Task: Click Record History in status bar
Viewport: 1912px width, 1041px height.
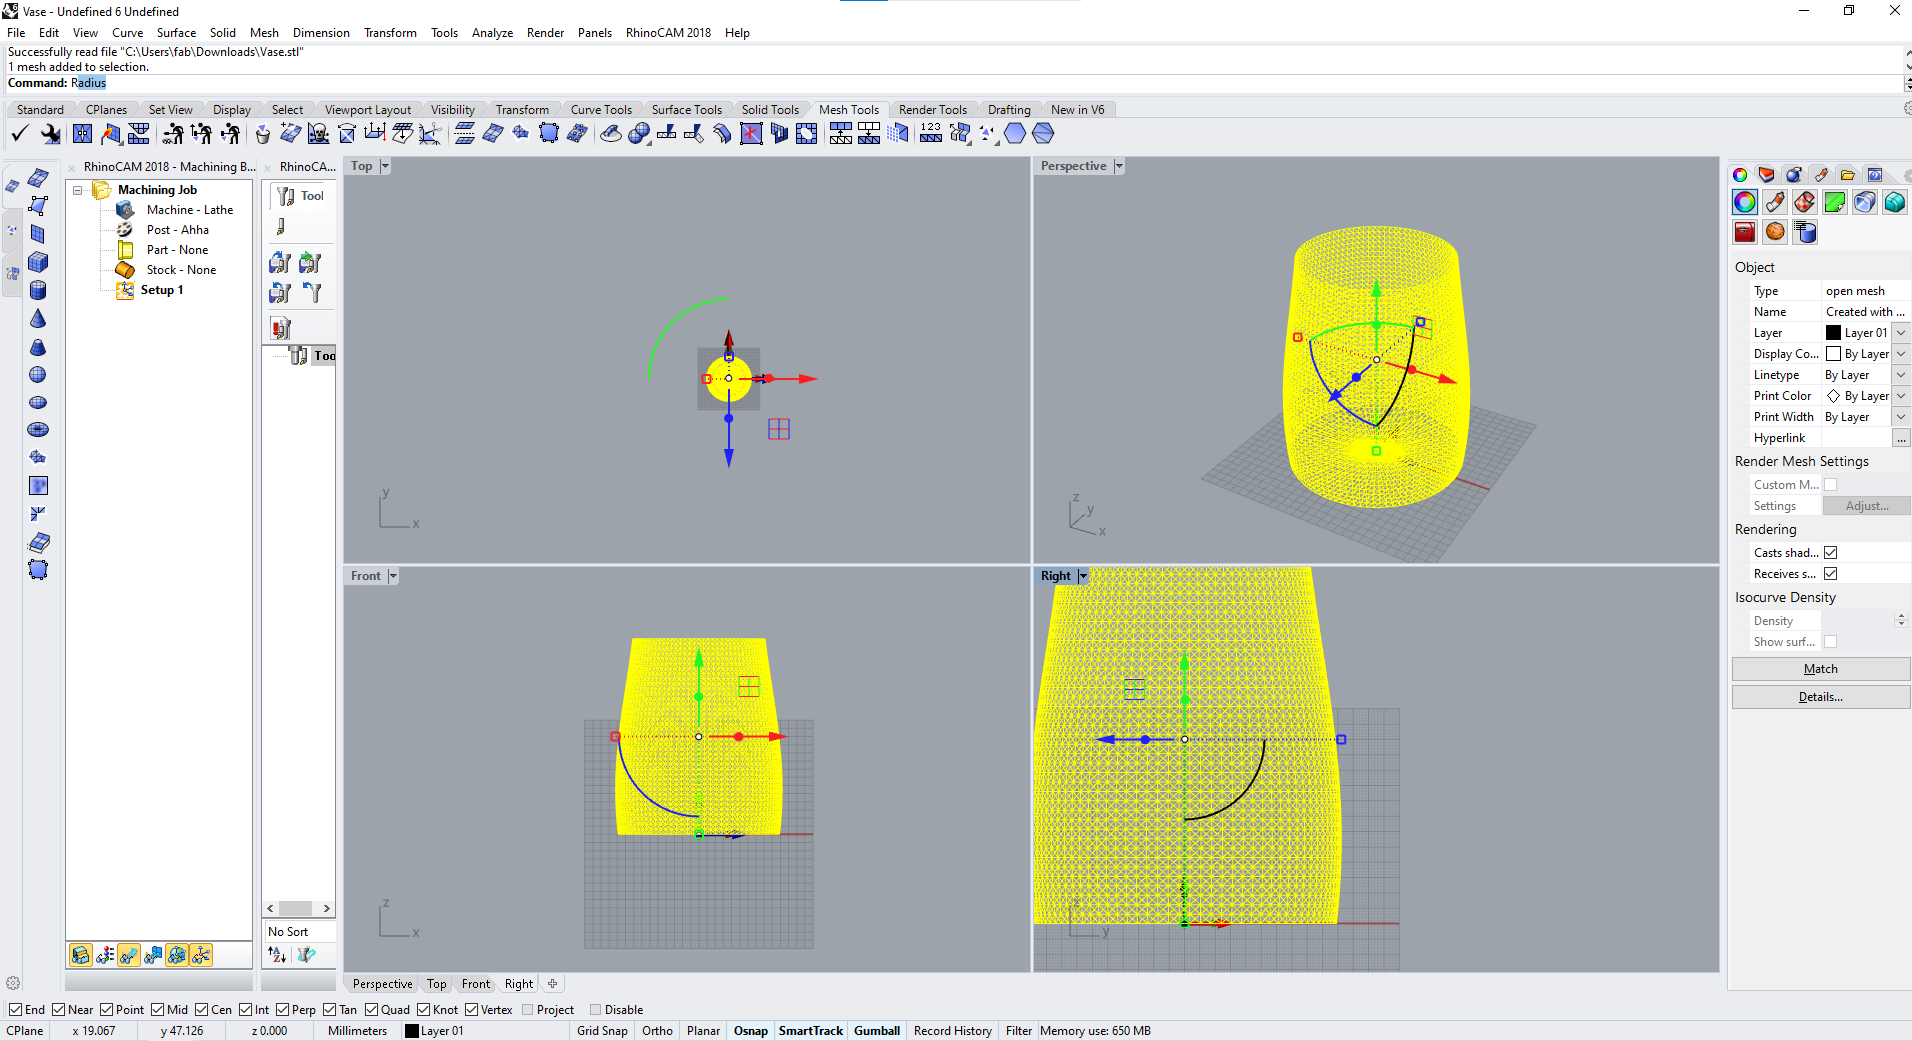Action: [953, 1031]
